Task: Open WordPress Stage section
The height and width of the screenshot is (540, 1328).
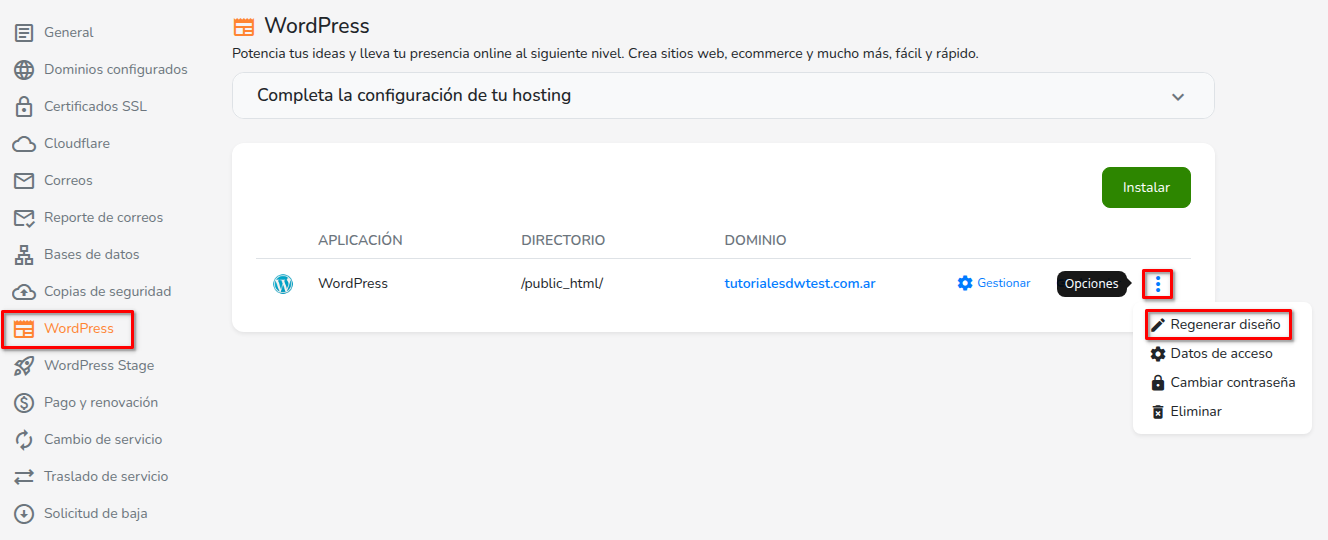Action: click(x=99, y=366)
